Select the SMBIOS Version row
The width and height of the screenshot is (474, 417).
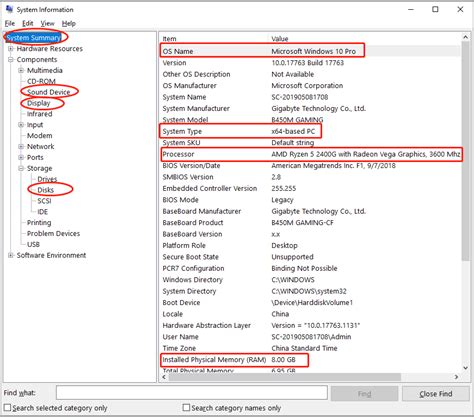click(310, 177)
